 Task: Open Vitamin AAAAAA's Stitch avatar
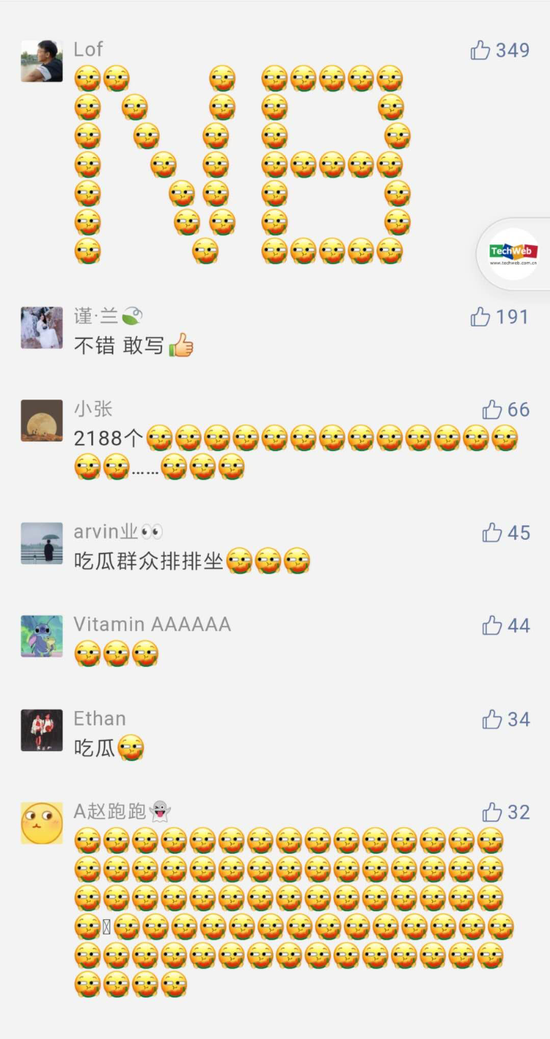42,636
